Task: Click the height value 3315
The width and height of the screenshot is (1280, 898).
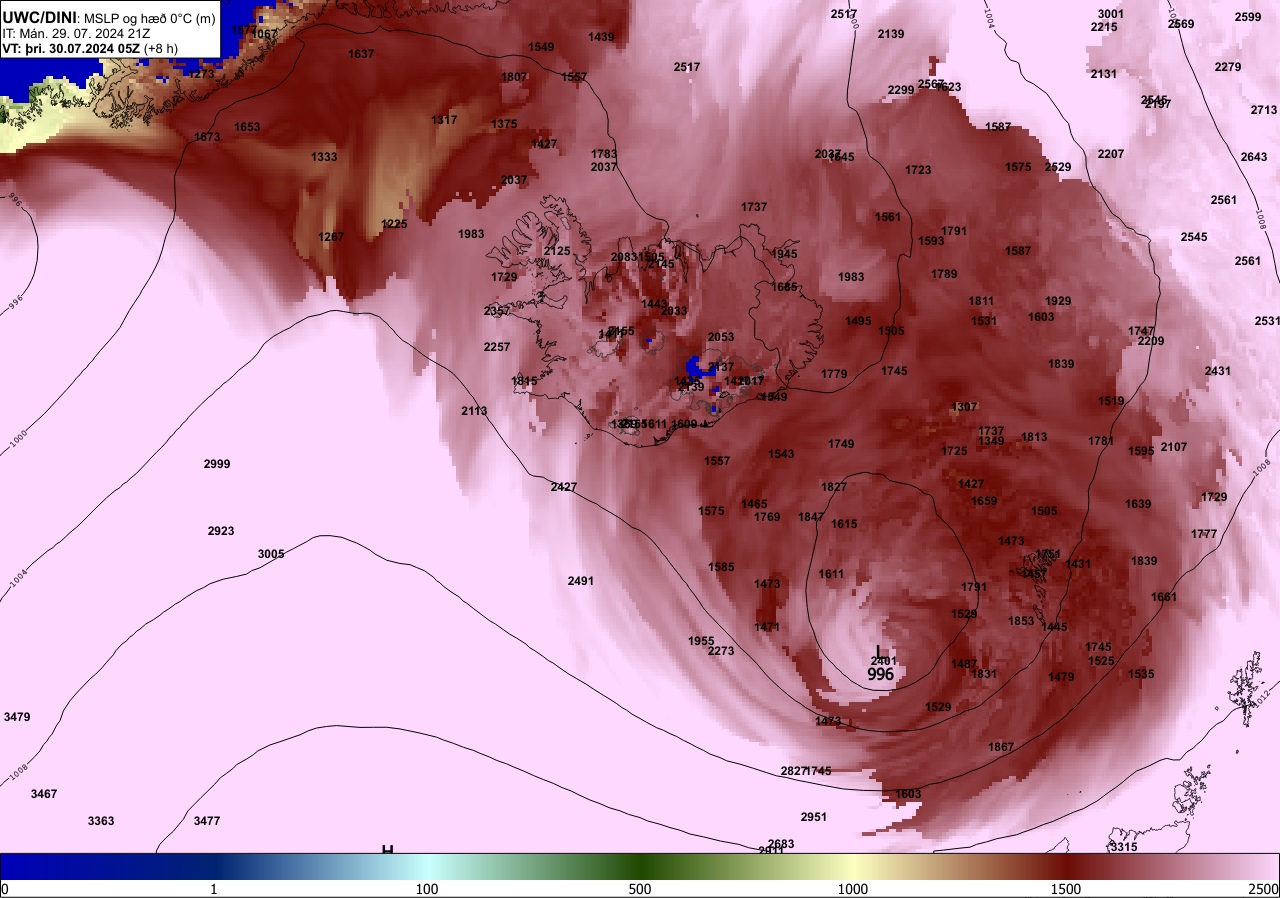Action: [1124, 847]
